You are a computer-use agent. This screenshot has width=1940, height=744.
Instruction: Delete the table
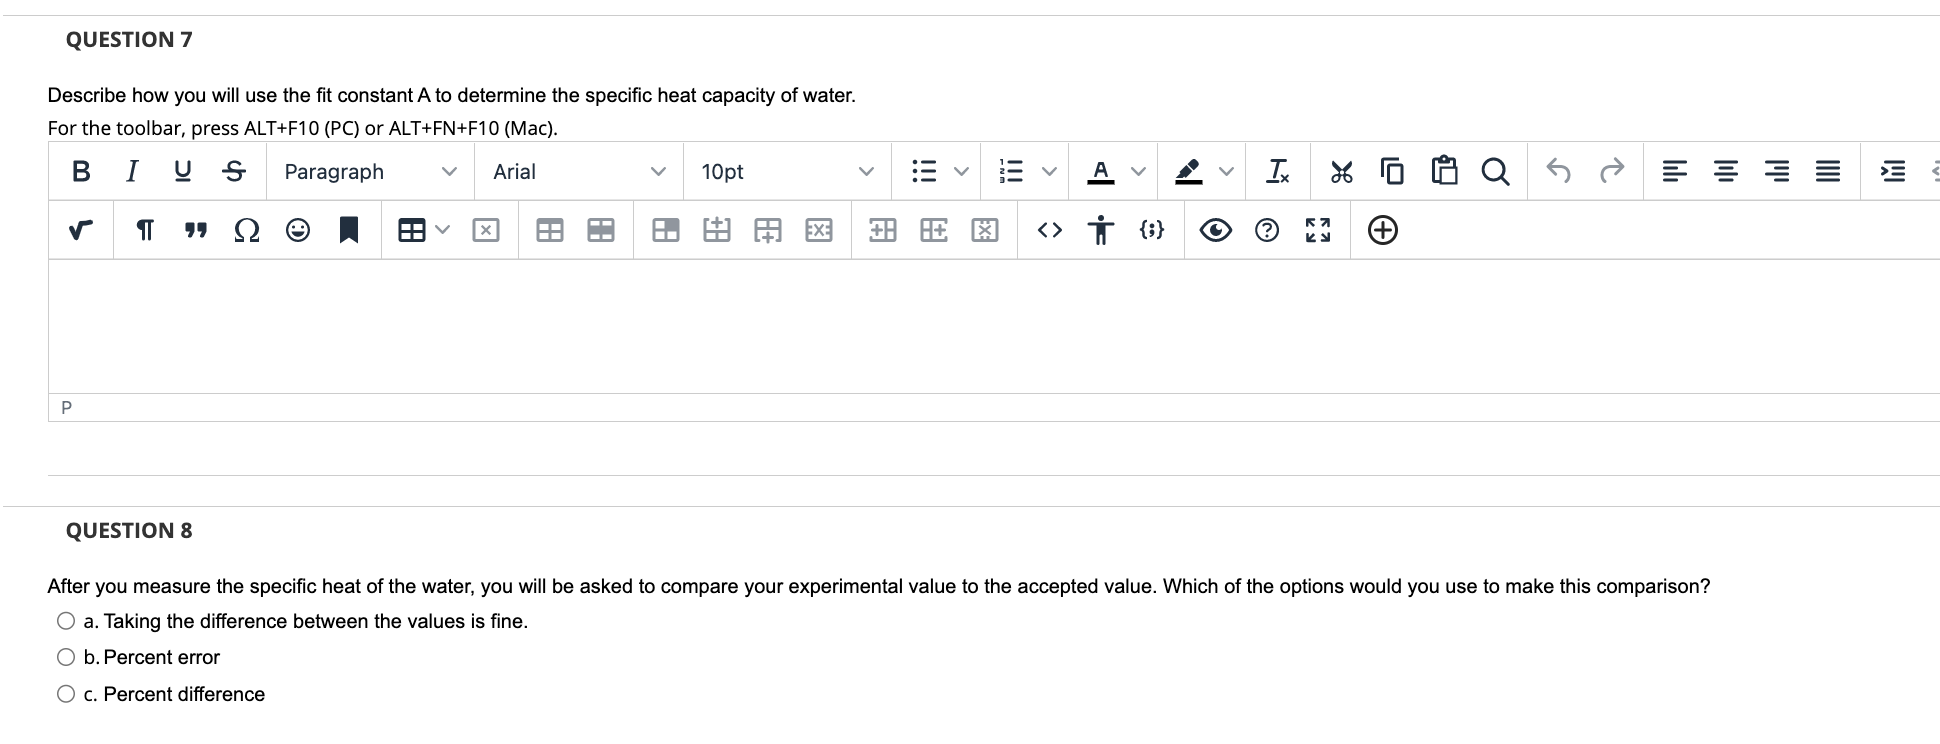[x=486, y=231]
